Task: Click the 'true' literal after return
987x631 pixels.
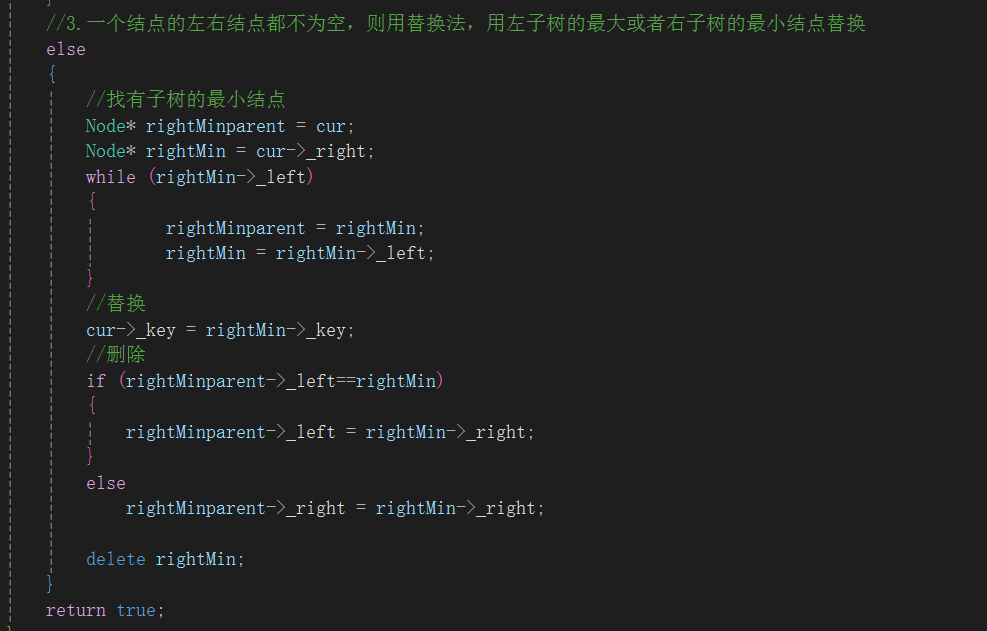Action: click(x=136, y=610)
